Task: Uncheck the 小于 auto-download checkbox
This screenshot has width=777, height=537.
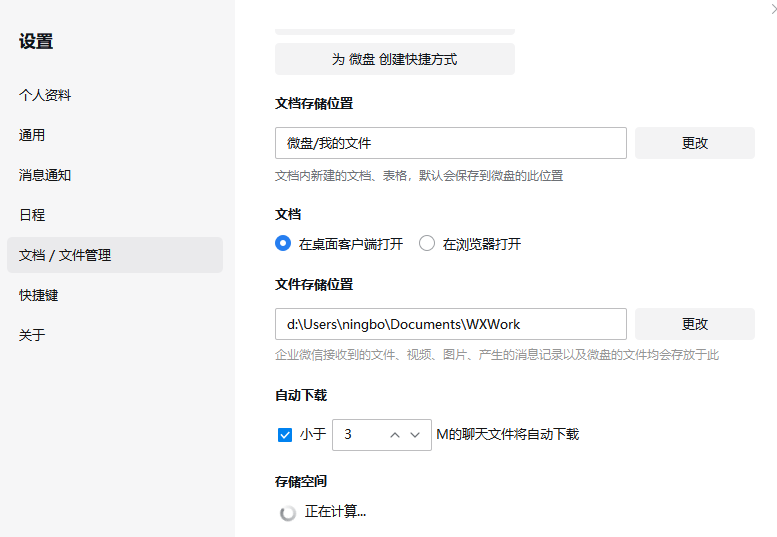Action: 285,435
